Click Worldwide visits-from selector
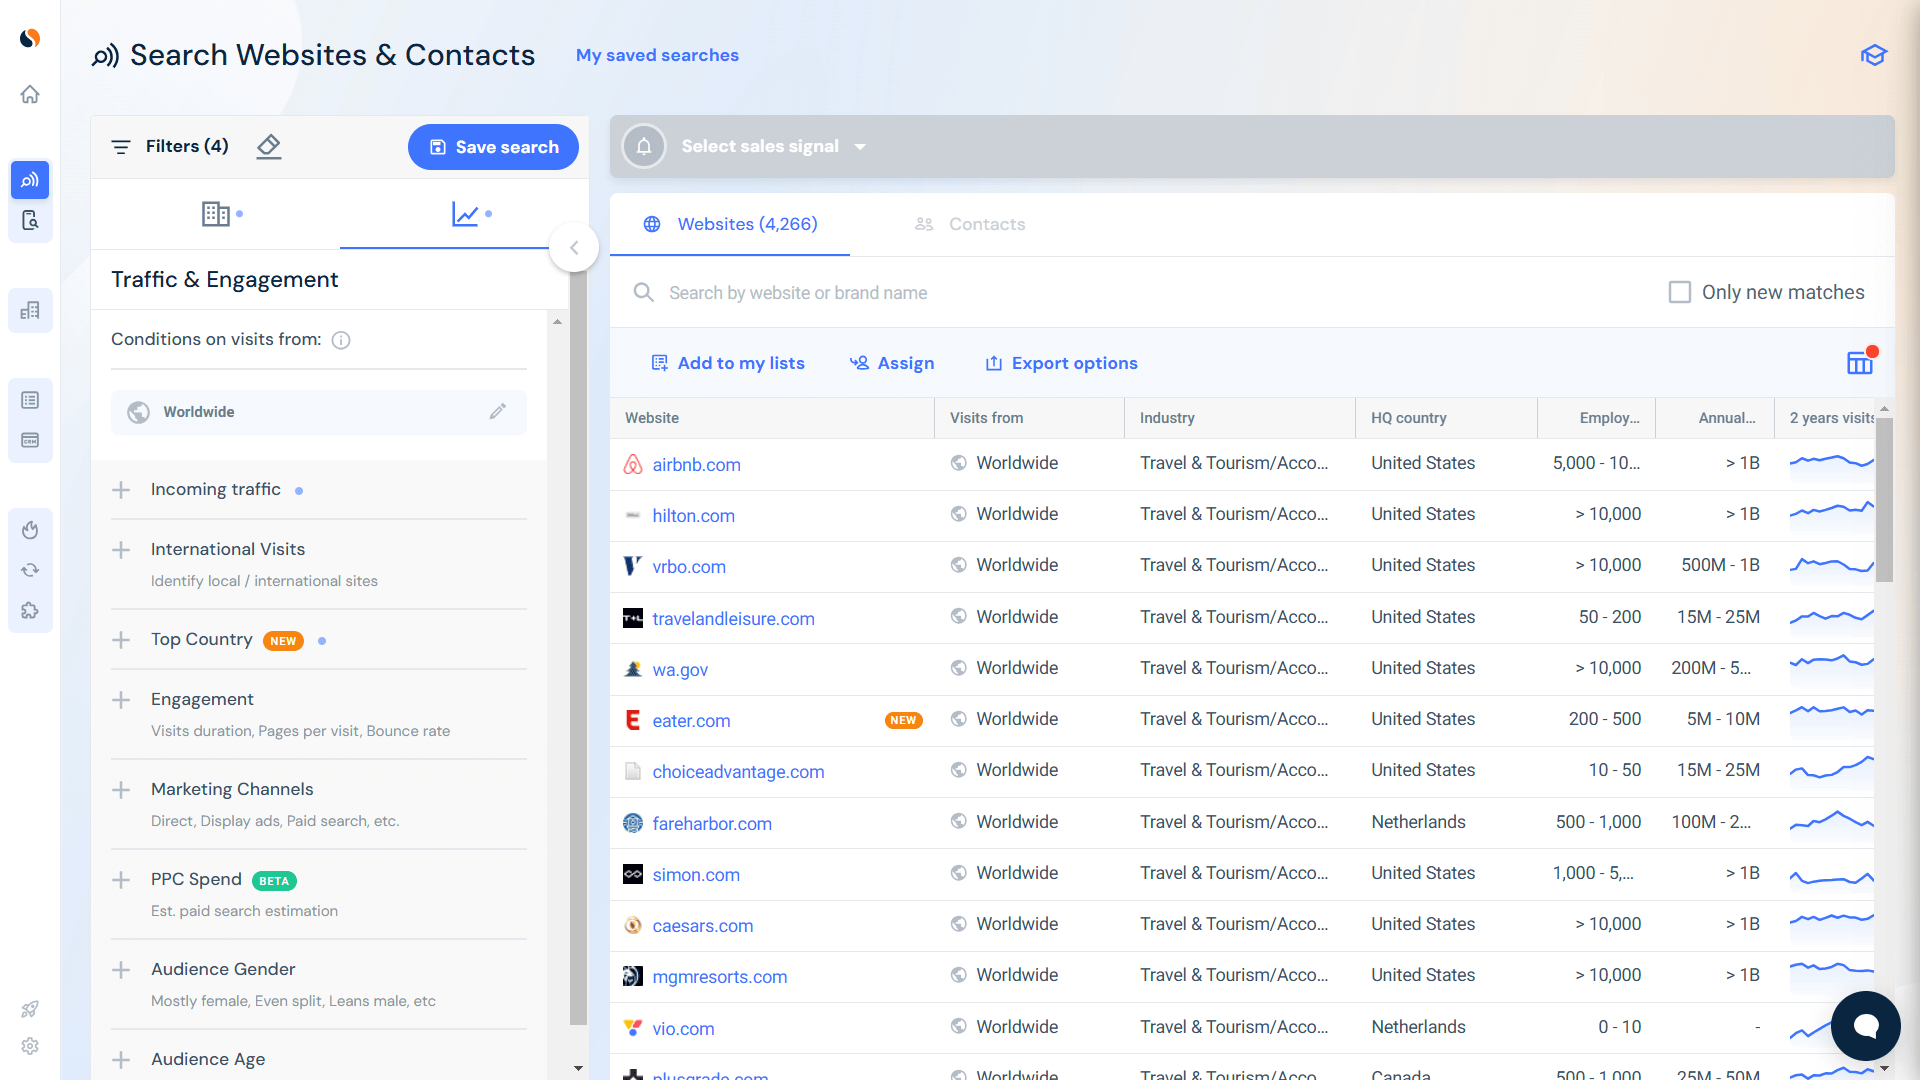This screenshot has width=1920, height=1080. point(319,412)
